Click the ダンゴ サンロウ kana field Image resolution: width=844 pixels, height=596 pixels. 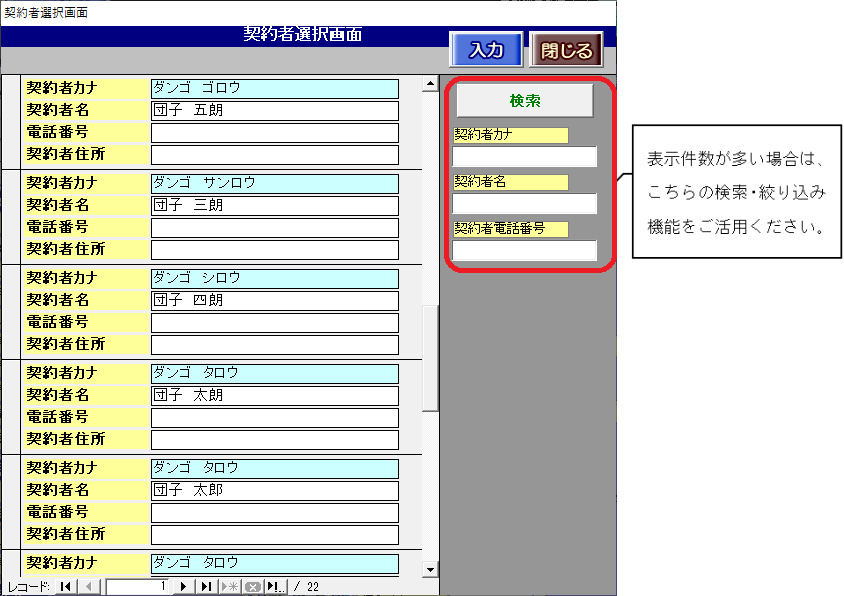[274, 184]
